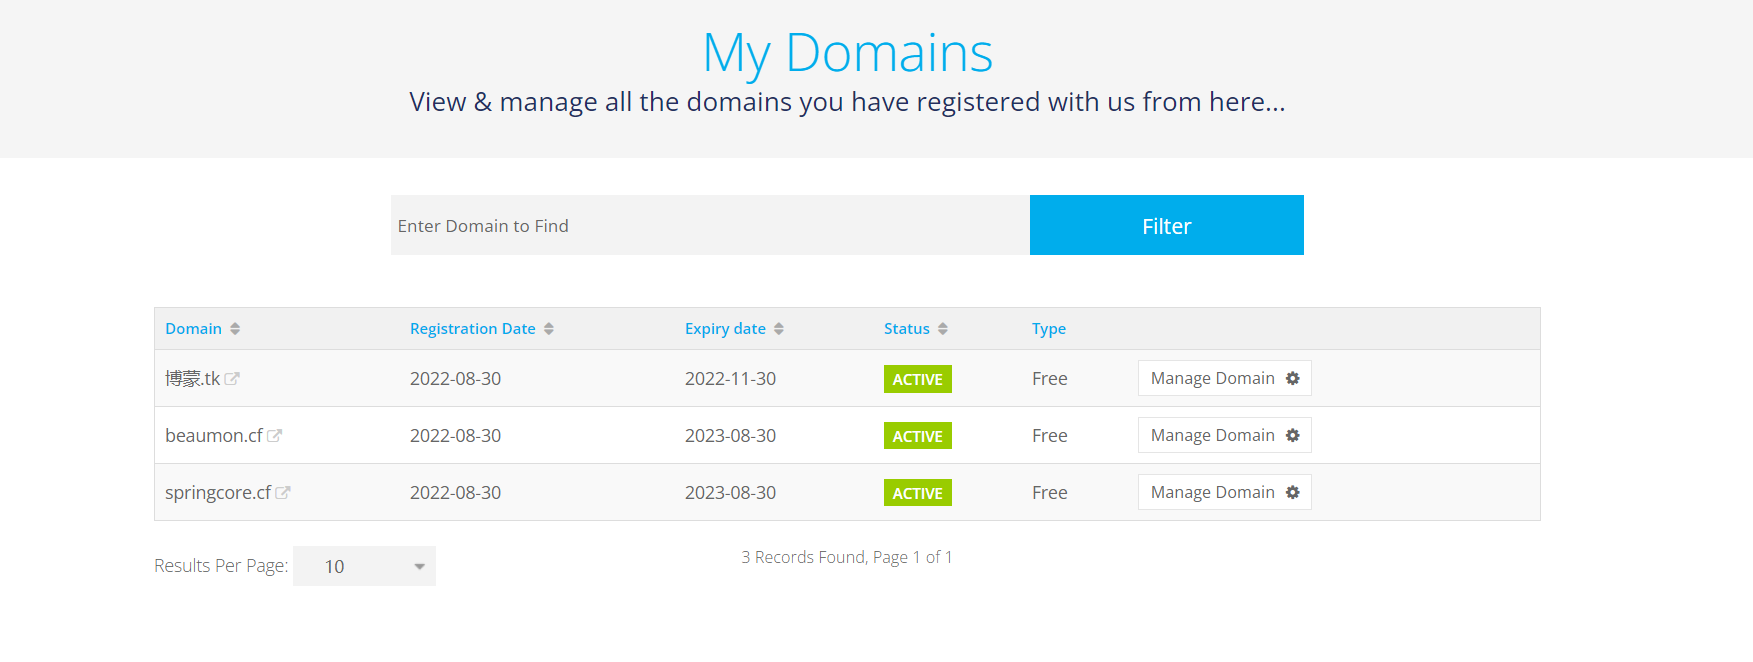The image size is (1753, 662).
Task: Sort using arrows next to Registration Date header
Action: pyautogui.click(x=549, y=329)
